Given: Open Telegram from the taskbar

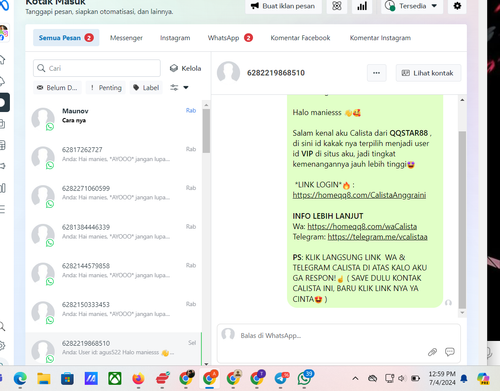Looking at the screenshot, I should (281, 378).
